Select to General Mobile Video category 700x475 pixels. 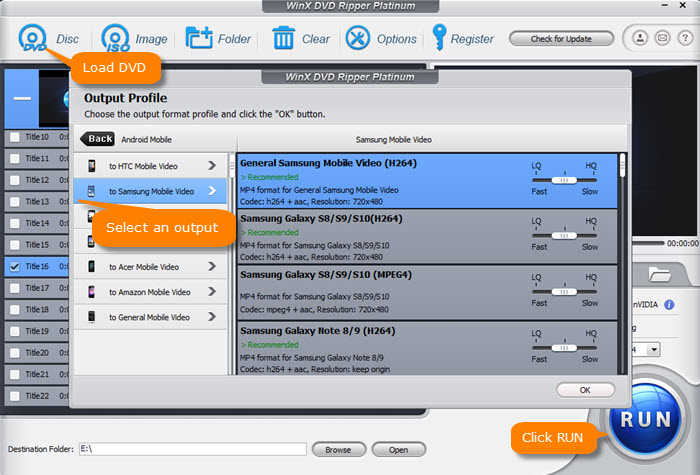pyautogui.click(x=150, y=317)
